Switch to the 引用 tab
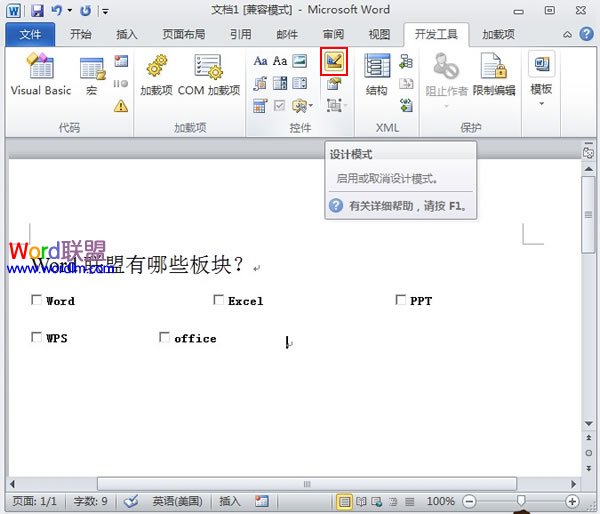The image size is (600, 514). (x=241, y=34)
